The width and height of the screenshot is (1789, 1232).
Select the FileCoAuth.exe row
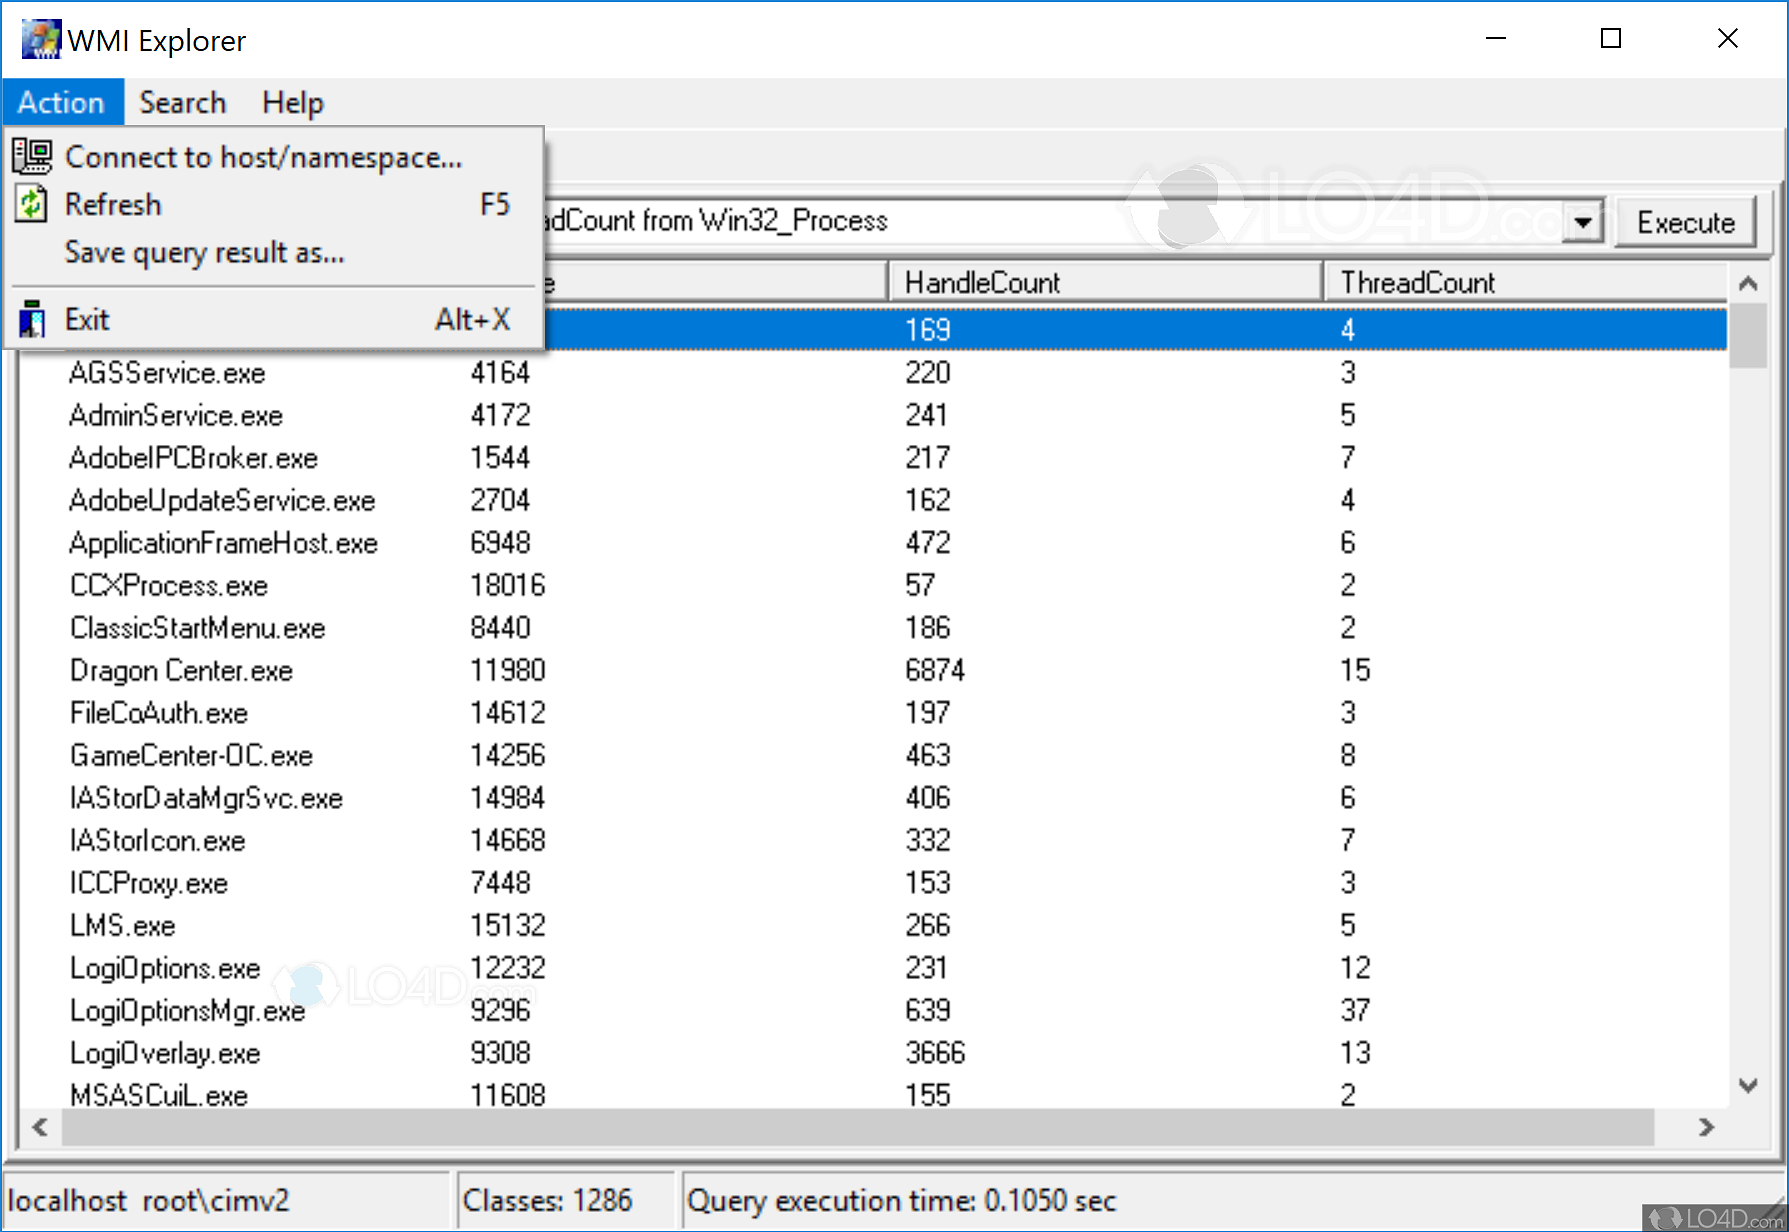(x=873, y=713)
